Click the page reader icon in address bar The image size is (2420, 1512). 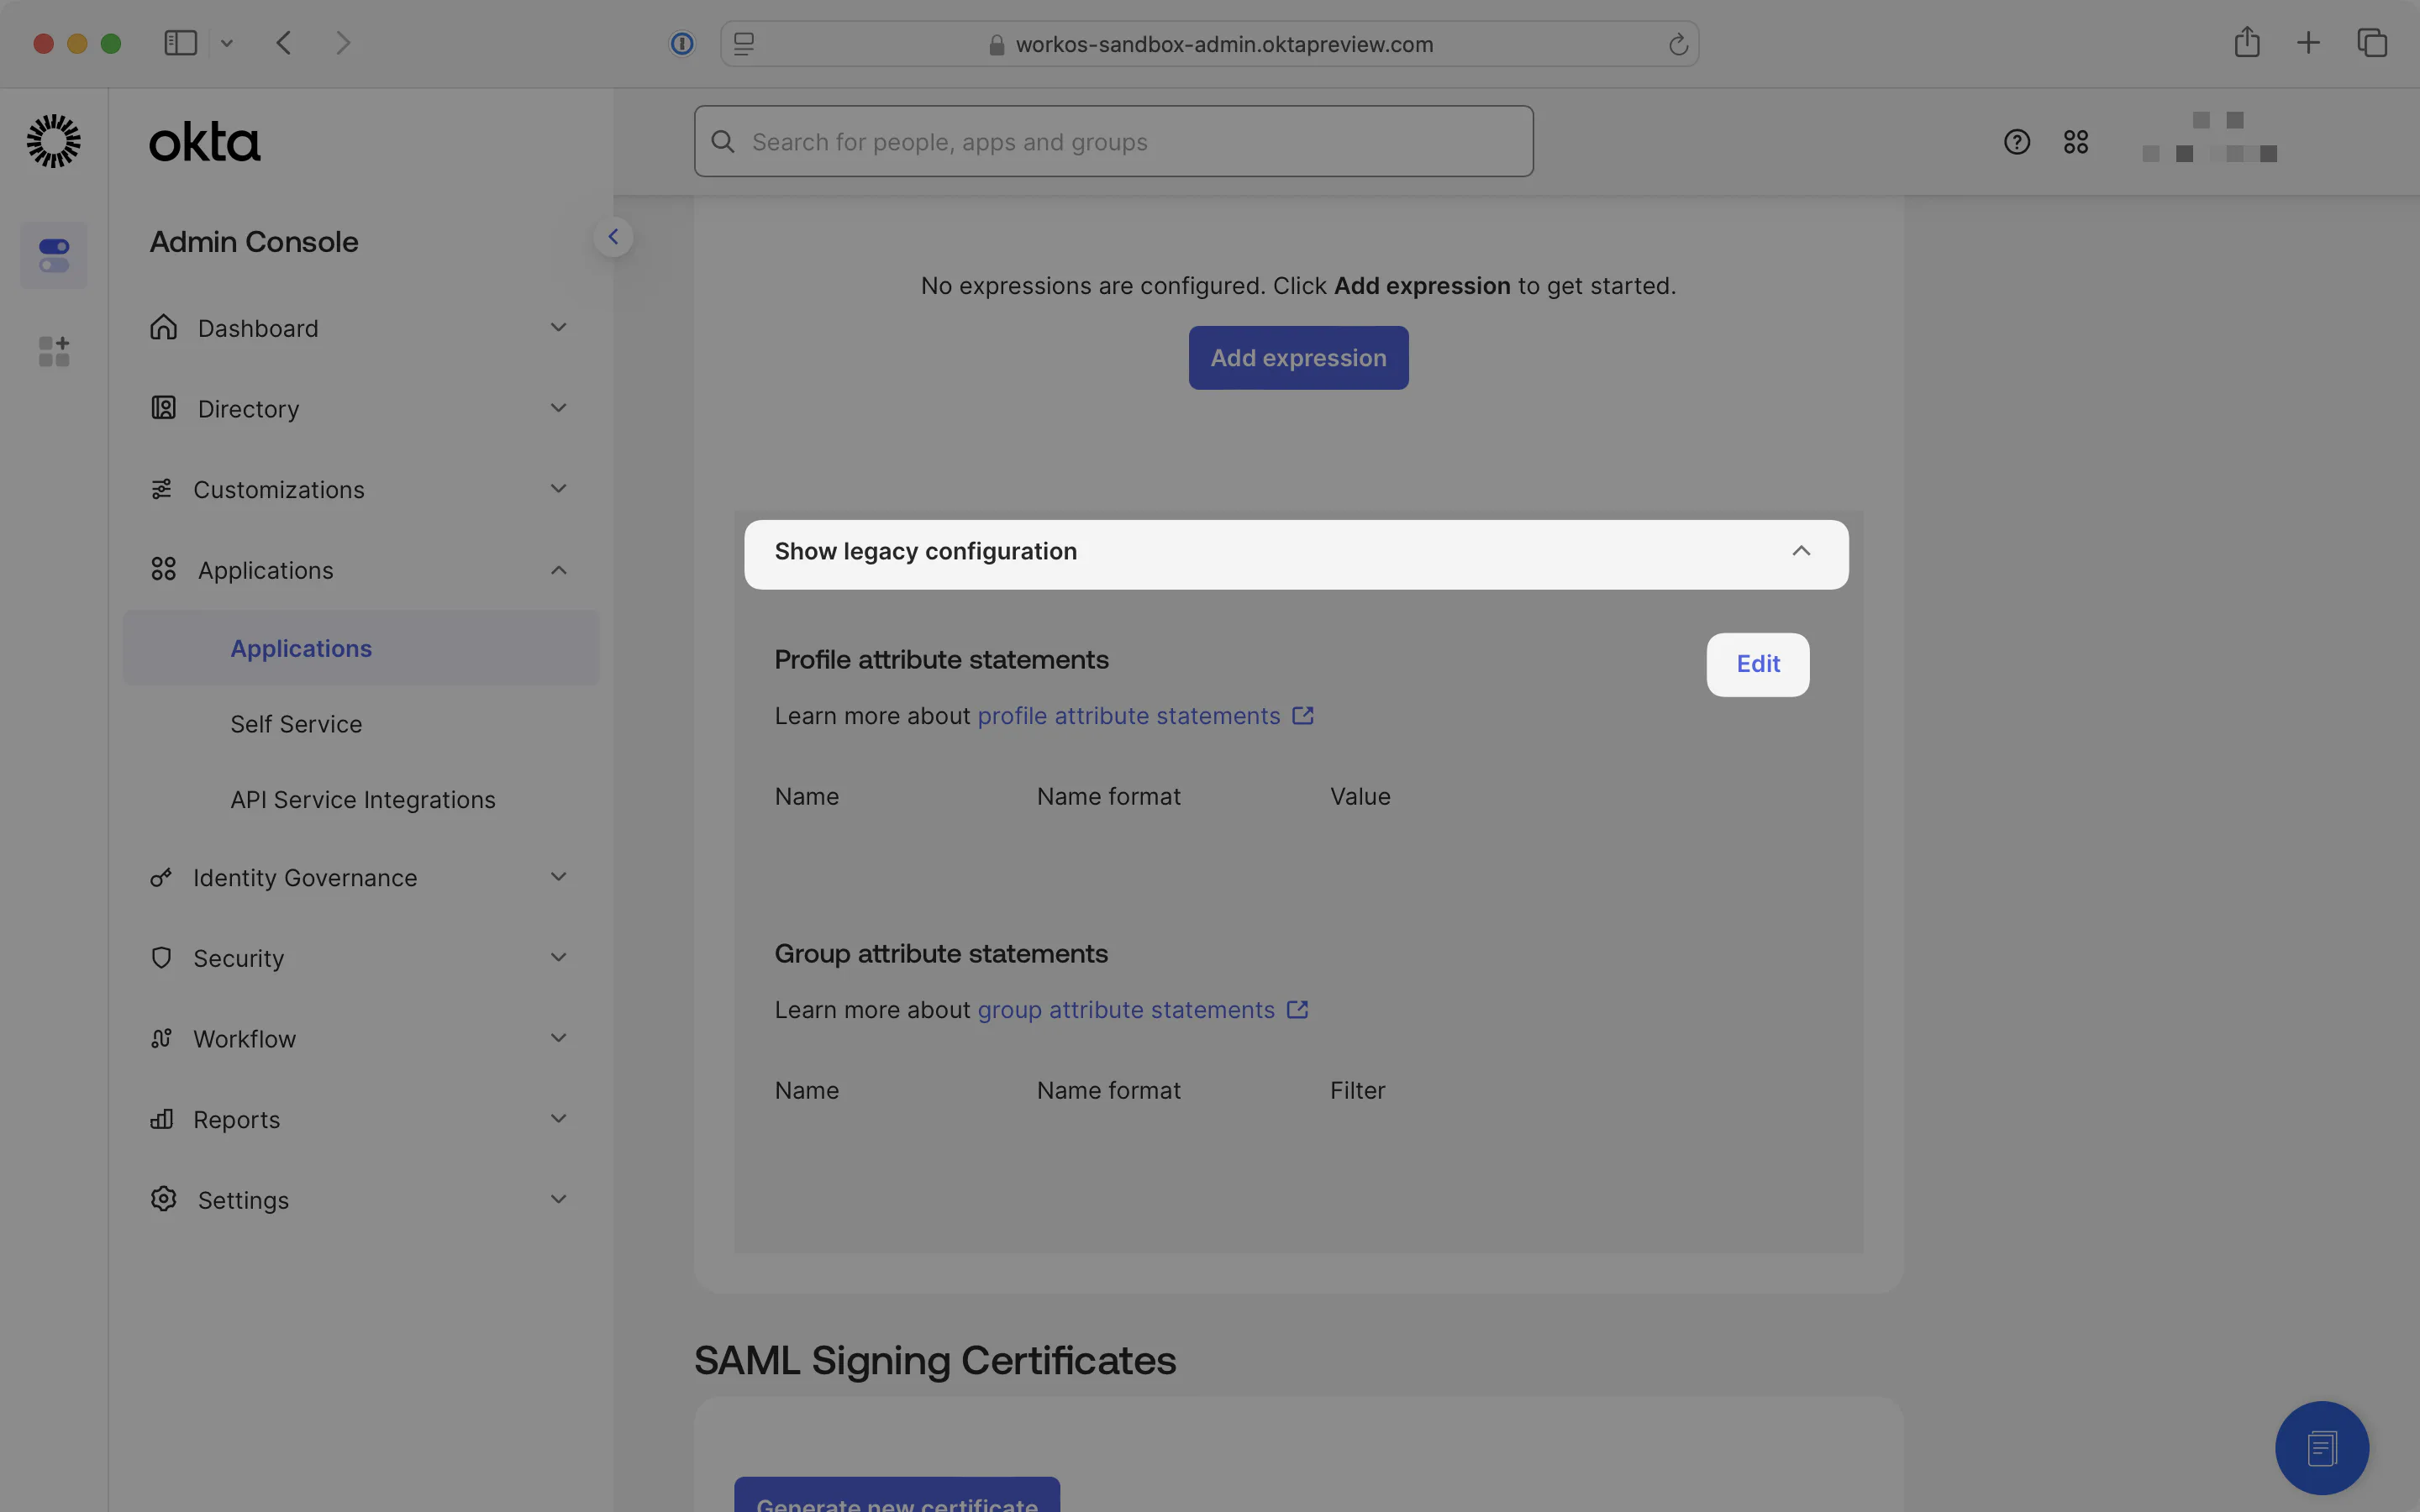tap(744, 44)
